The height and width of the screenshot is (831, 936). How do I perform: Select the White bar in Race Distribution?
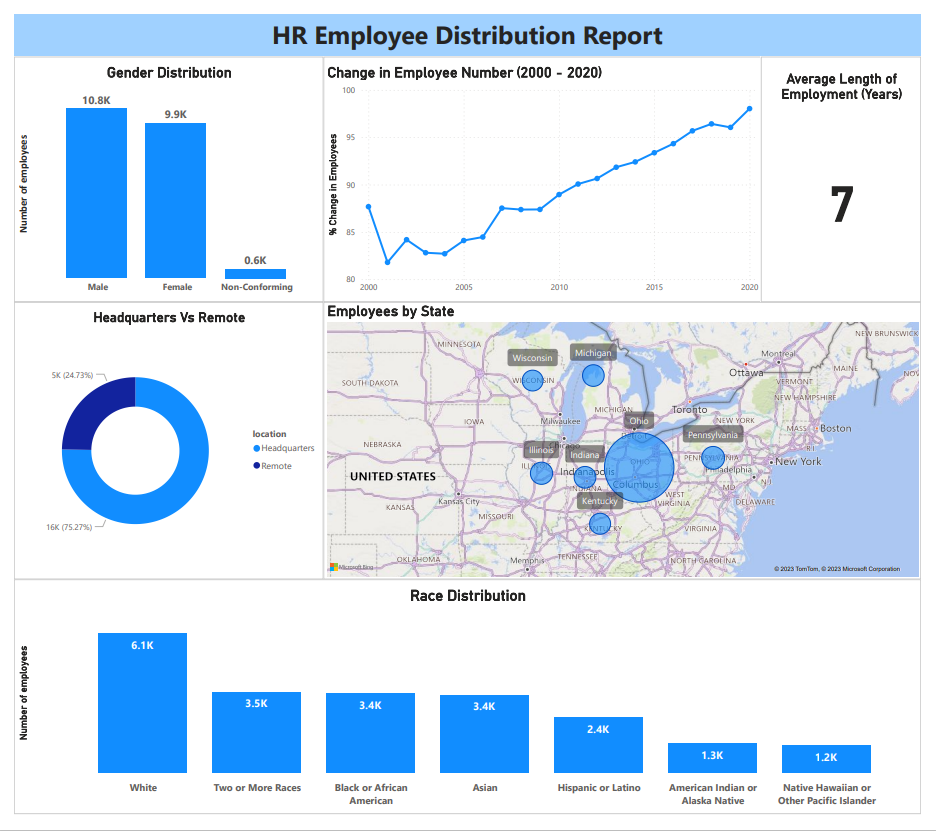[x=142, y=700]
